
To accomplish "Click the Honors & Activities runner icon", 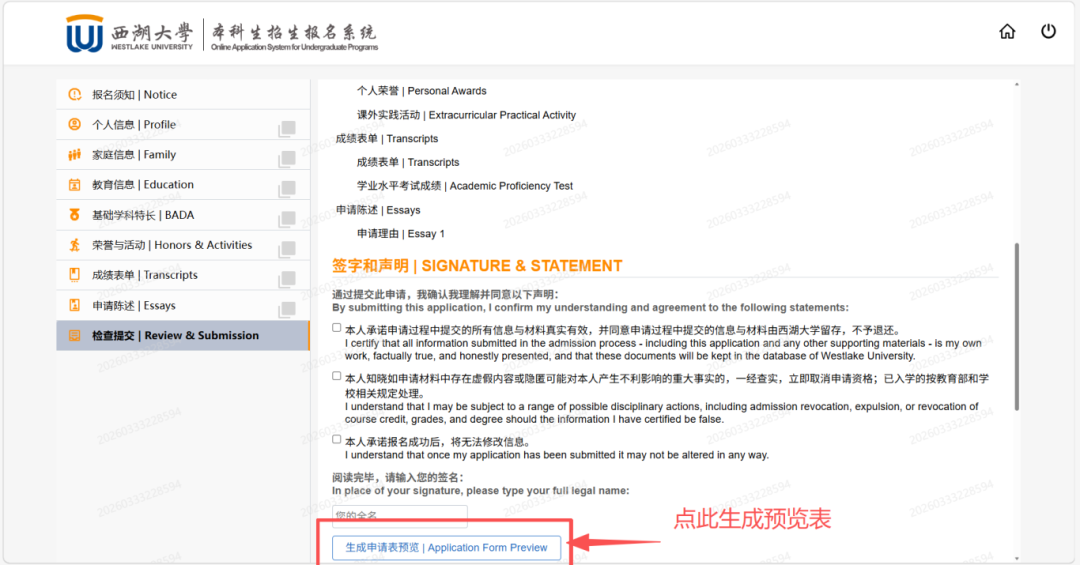I will (74, 245).
